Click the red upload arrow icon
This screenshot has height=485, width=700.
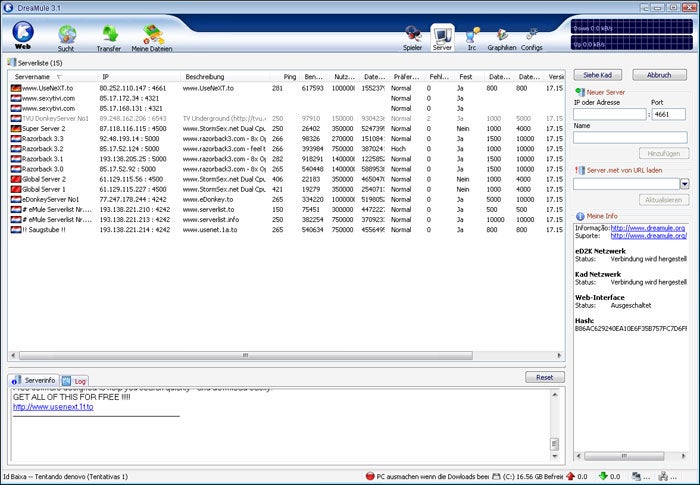click(571, 477)
